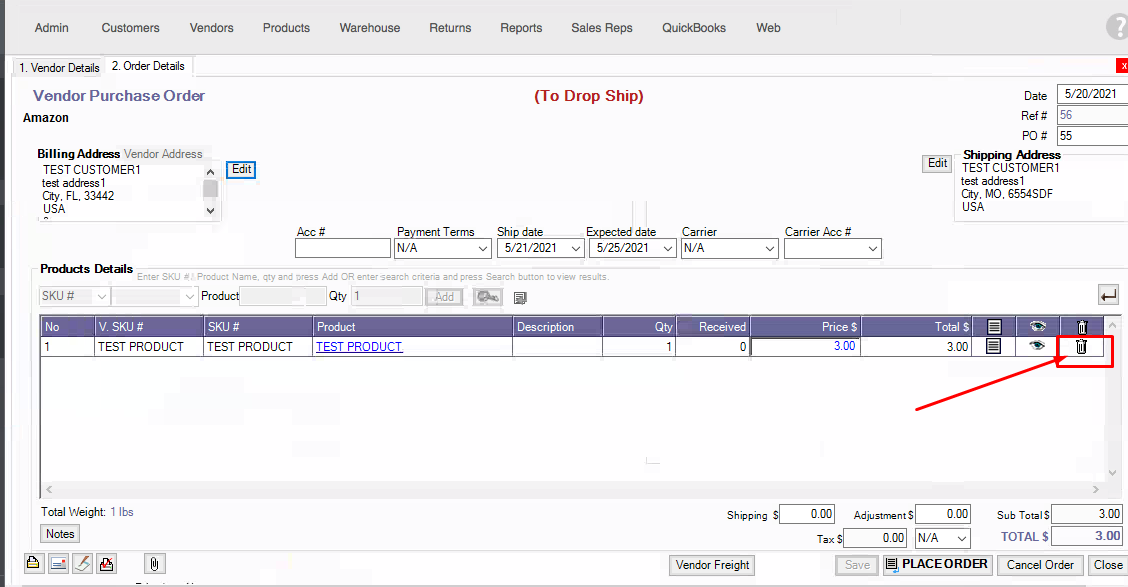1128x587 pixels.
Task: Delete the TEST PRODUCT row using trash icon
Action: (1081, 347)
